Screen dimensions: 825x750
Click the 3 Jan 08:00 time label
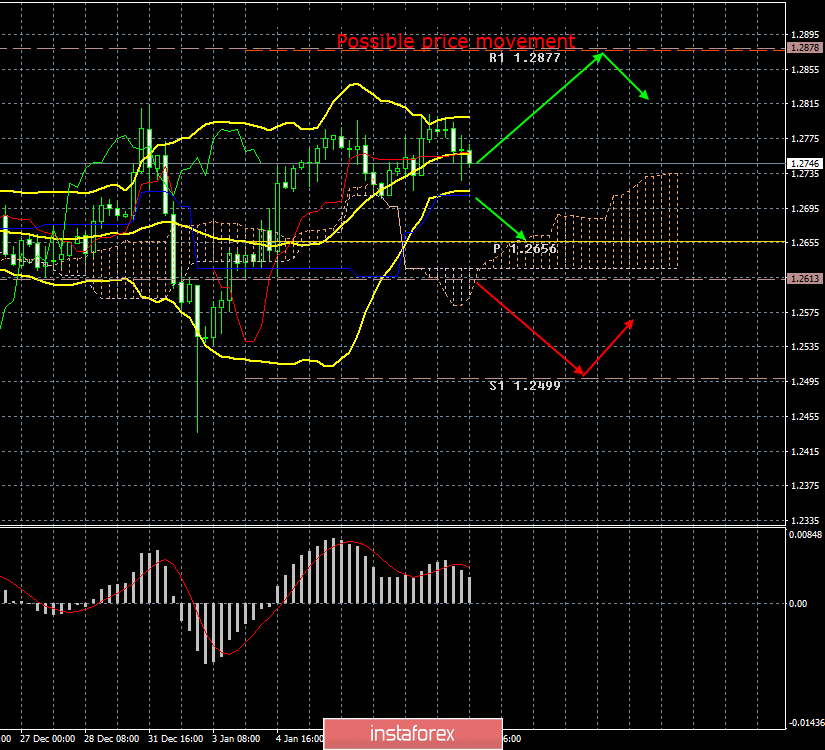(236, 739)
